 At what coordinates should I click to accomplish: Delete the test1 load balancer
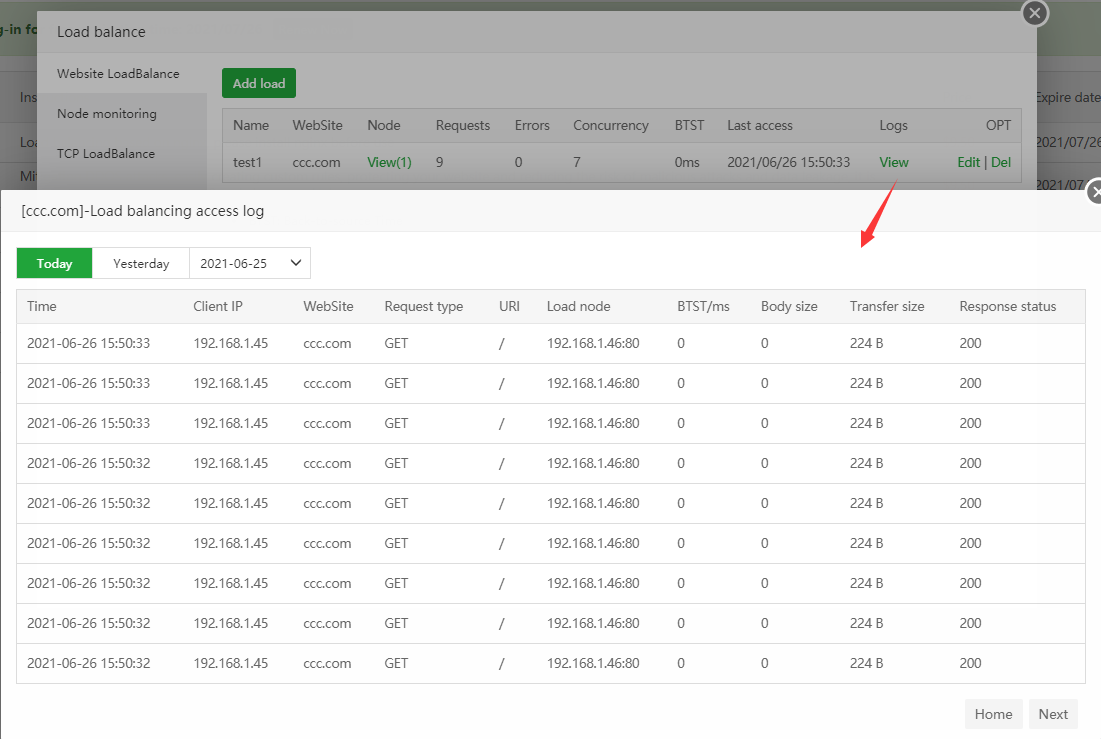click(1001, 162)
